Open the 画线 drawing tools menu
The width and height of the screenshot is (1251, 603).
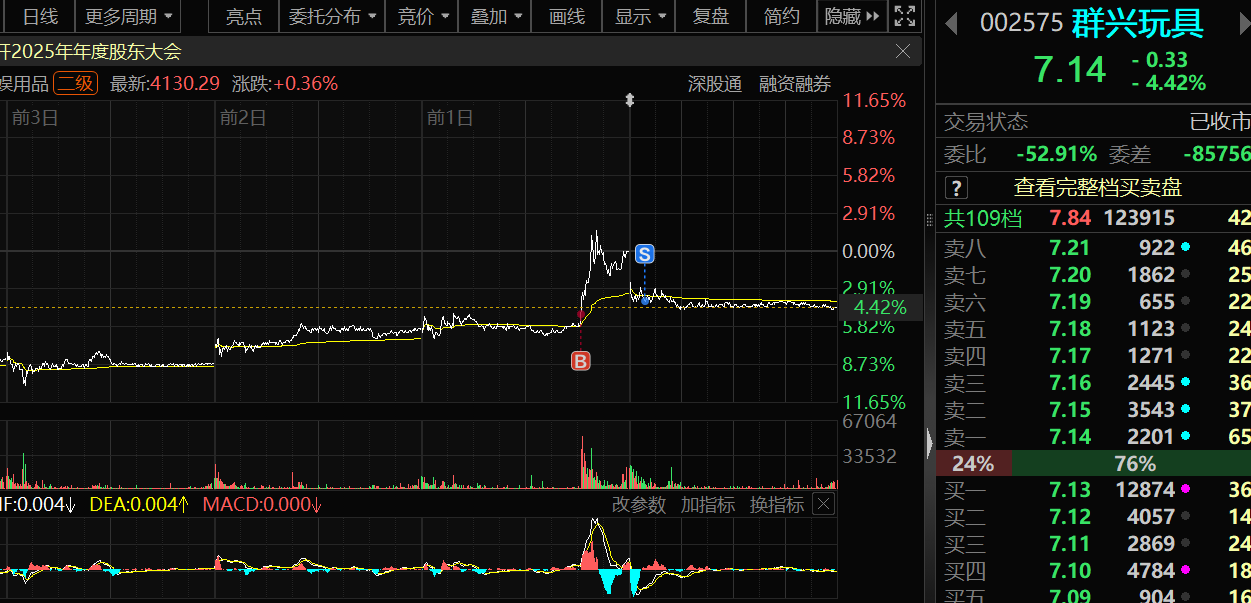click(x=567, y=17)
